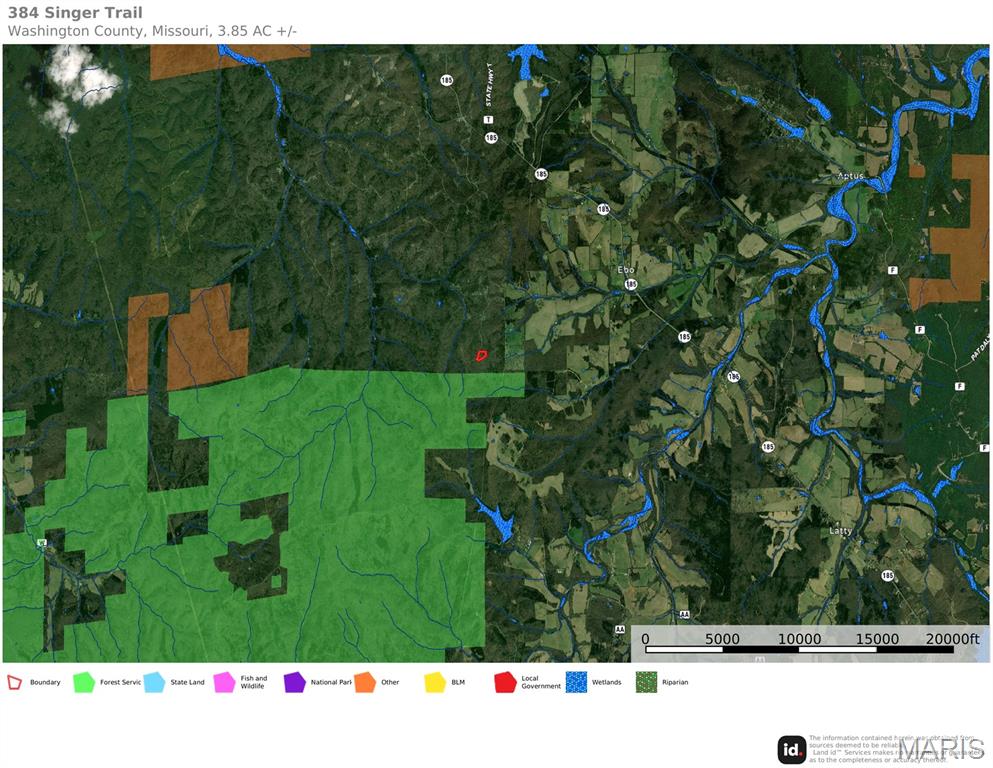Click the Riparian pattern legend icon

pos(647,681)
